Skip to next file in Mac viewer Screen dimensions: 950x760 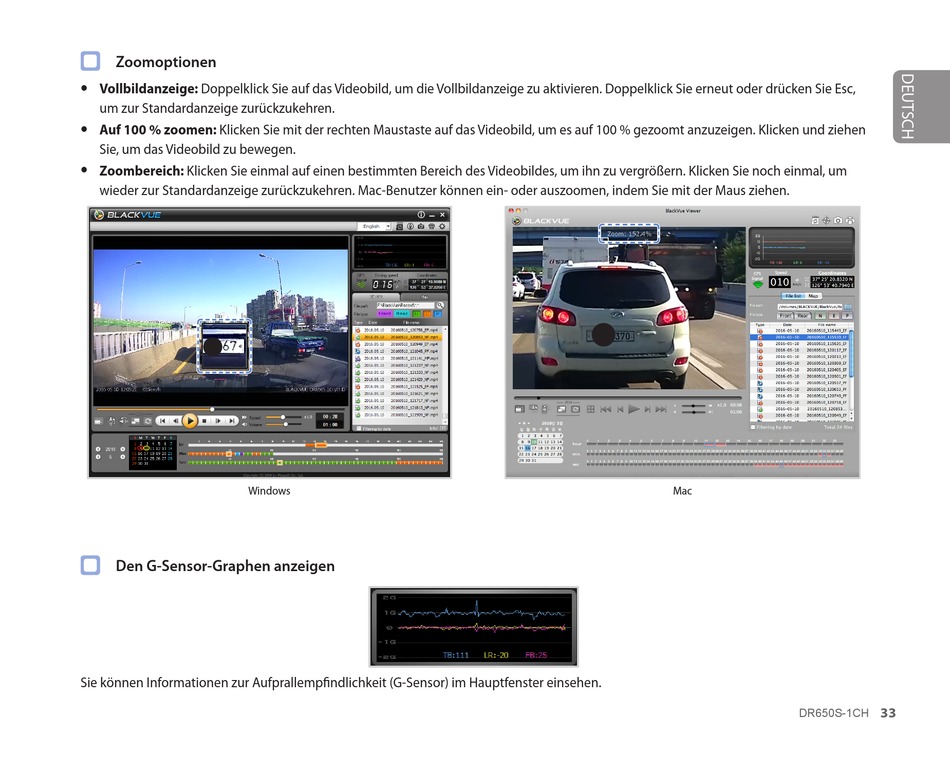click(661, 409)
